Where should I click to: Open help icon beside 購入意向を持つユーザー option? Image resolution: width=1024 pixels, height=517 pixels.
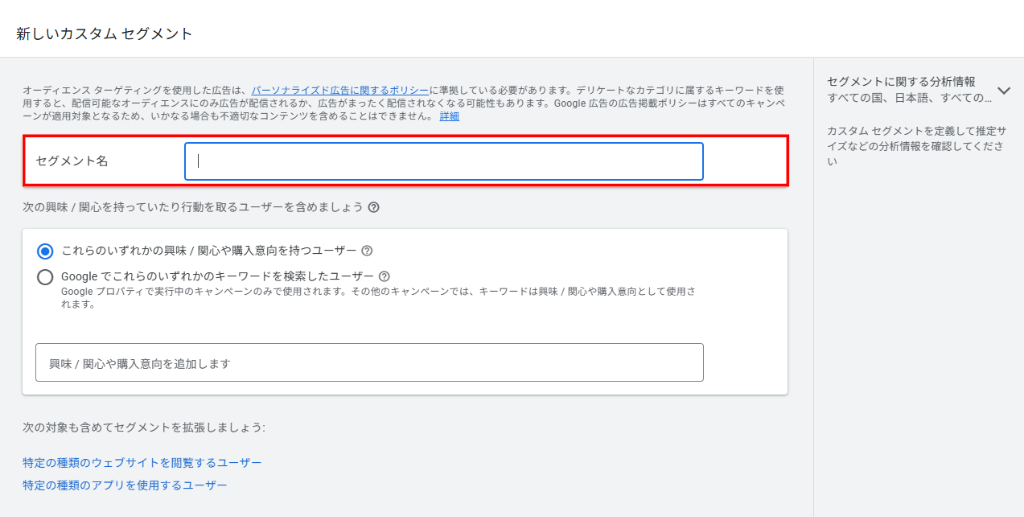click(x=367, y=251)
